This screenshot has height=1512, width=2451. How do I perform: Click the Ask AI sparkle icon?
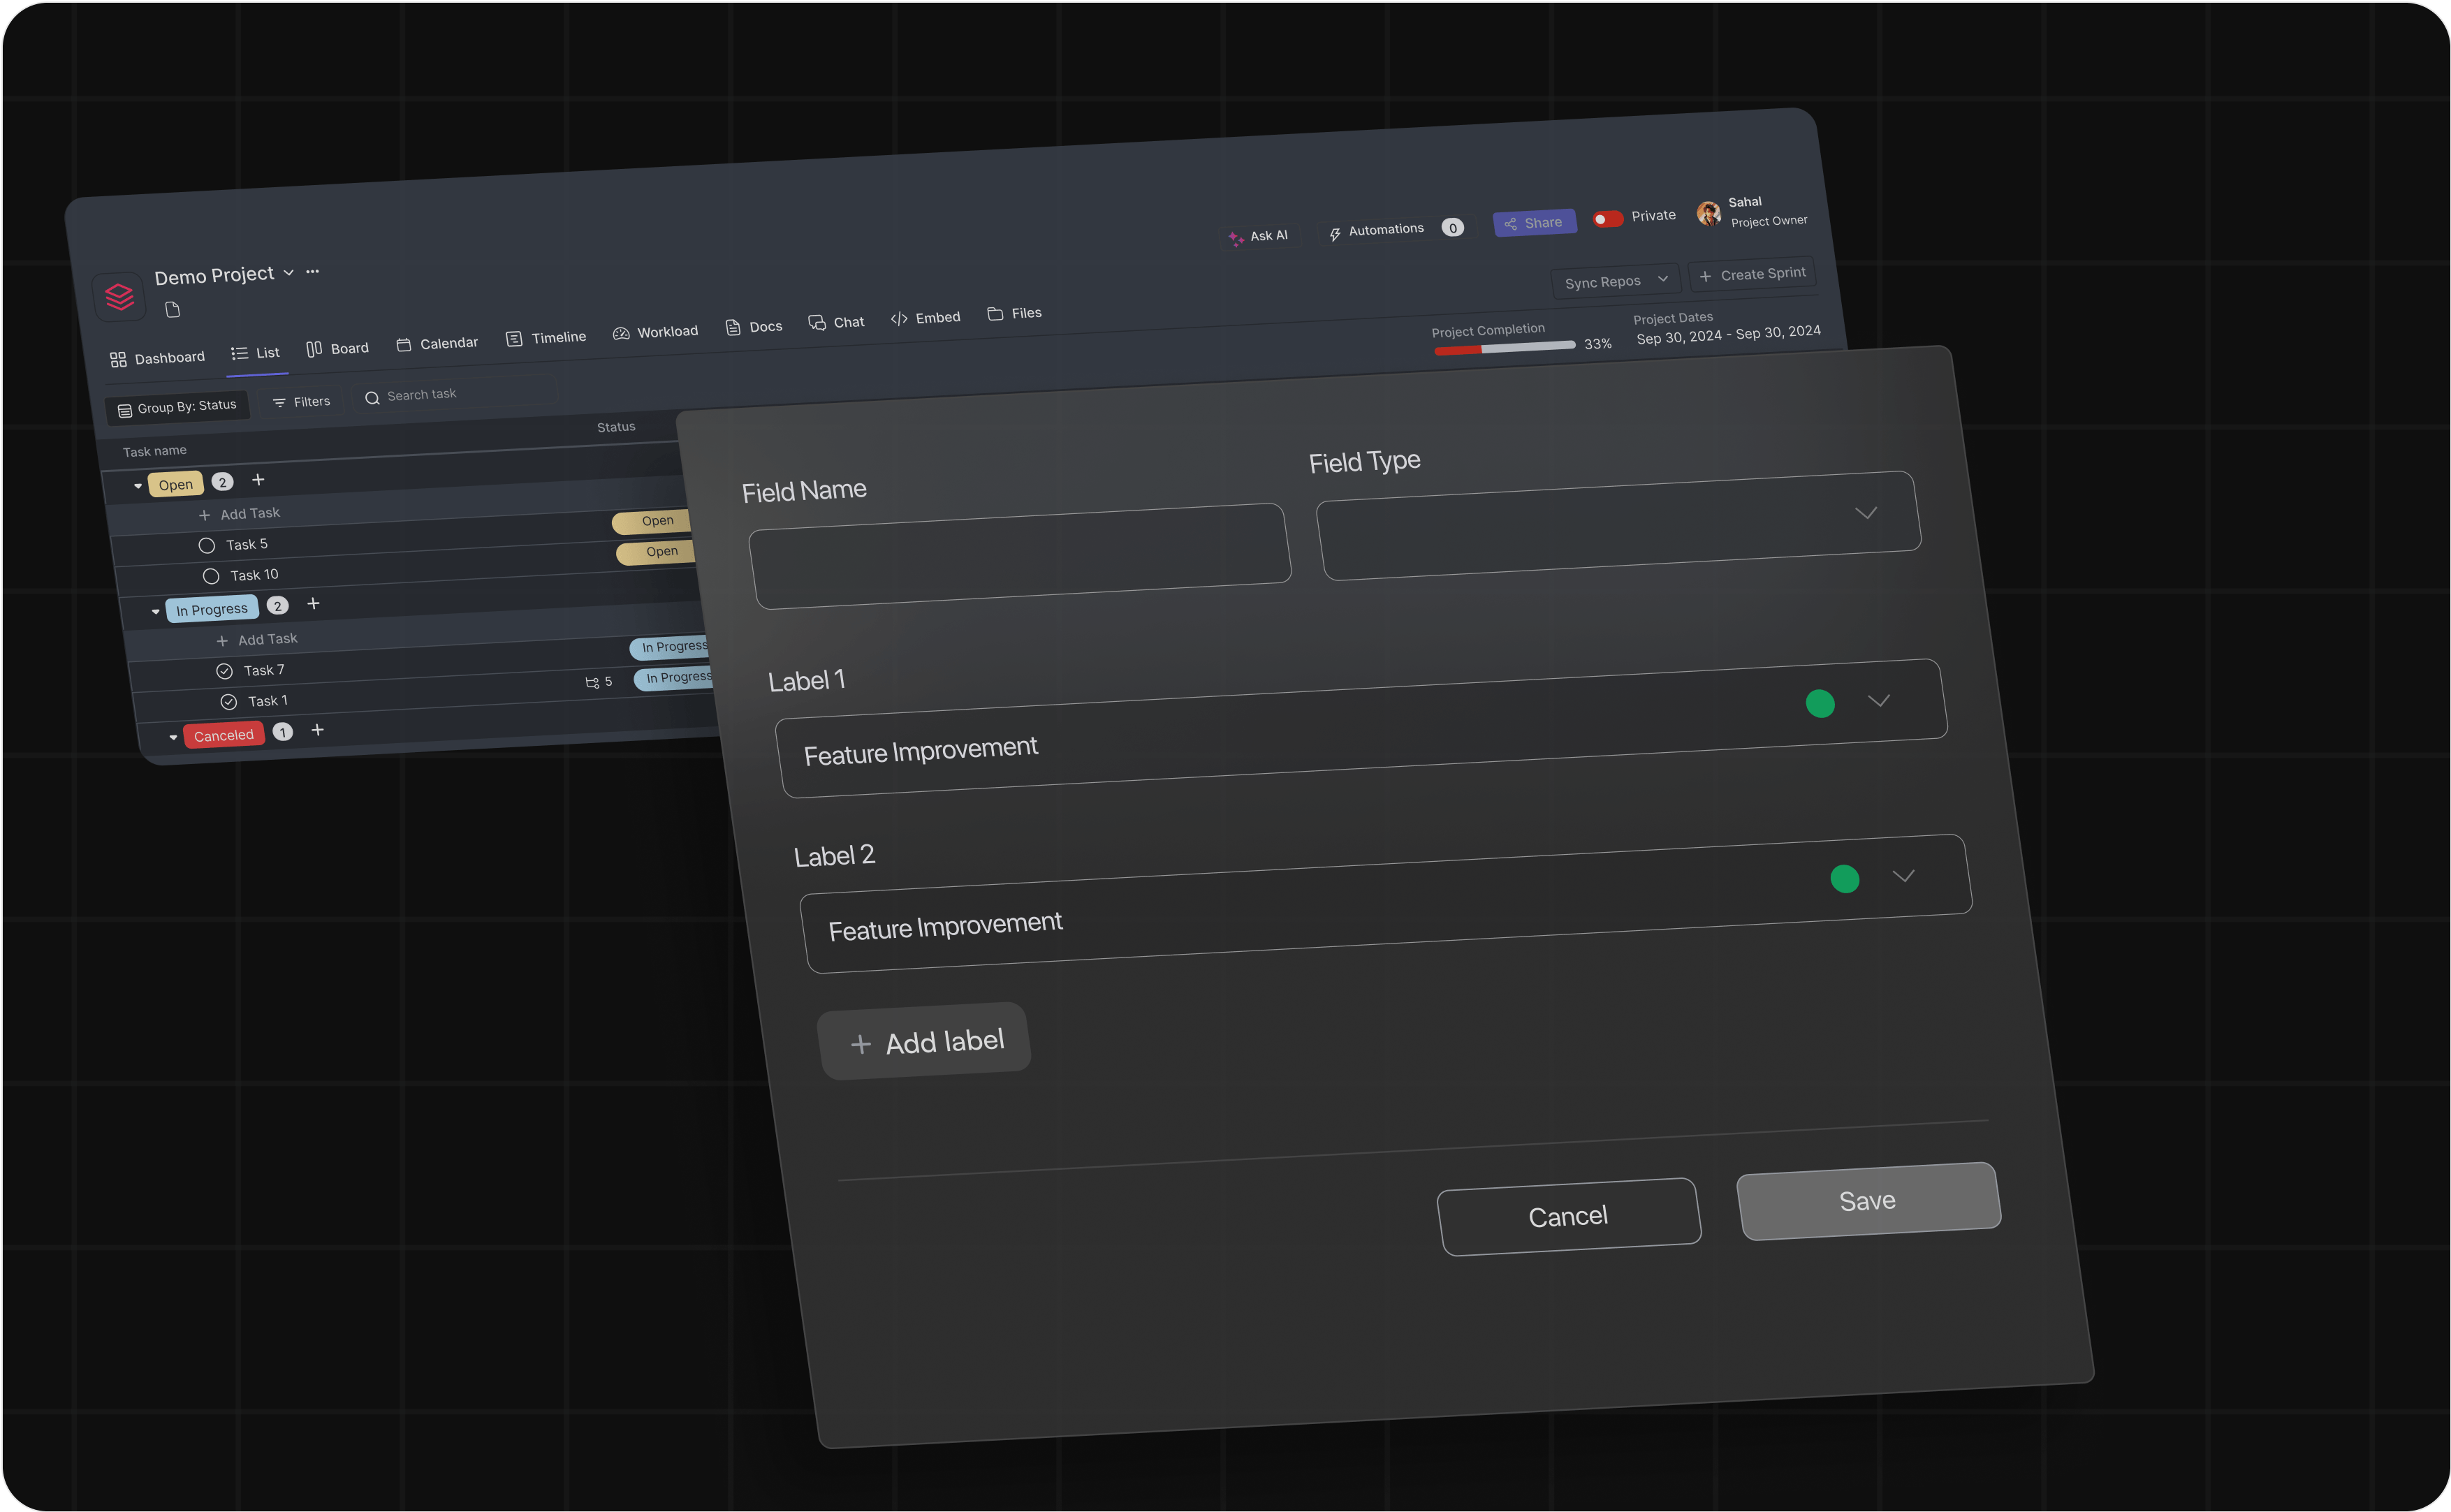click(x=1235, y=238)
